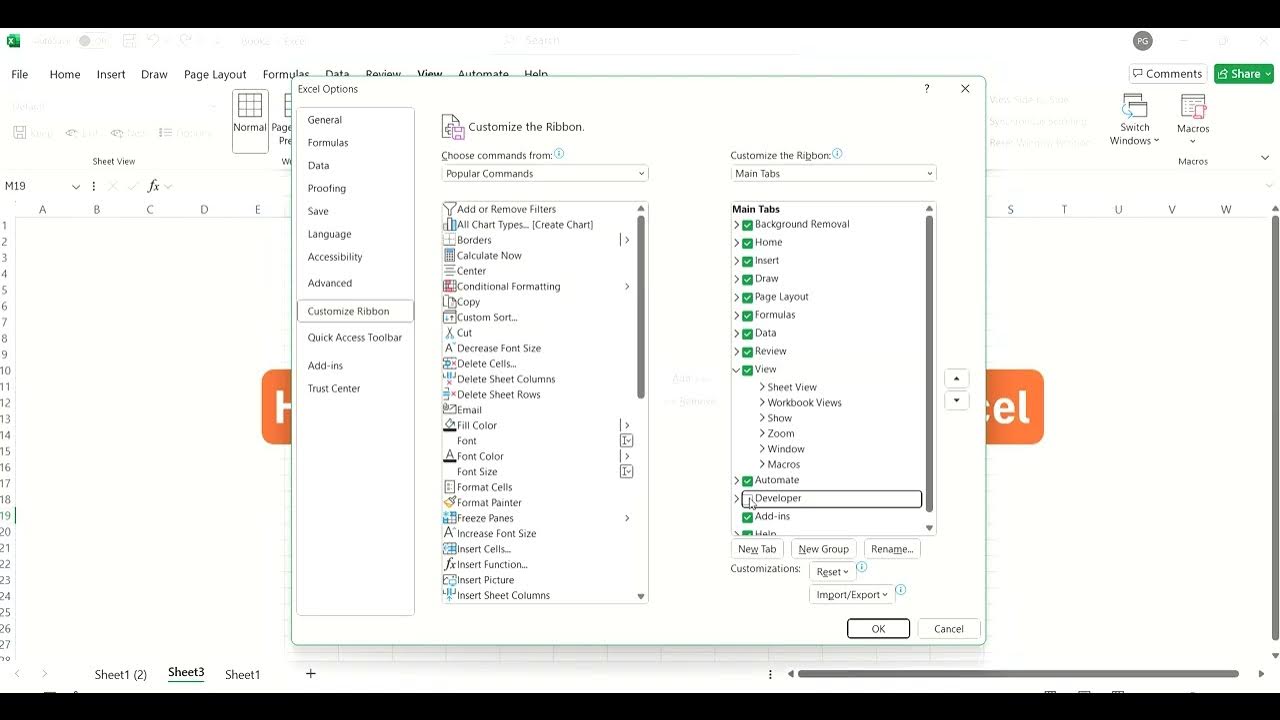The width and height of the screenshot is (1280, 720).
Task: Open the Advanced options category
Action: [x=330, y=283]
